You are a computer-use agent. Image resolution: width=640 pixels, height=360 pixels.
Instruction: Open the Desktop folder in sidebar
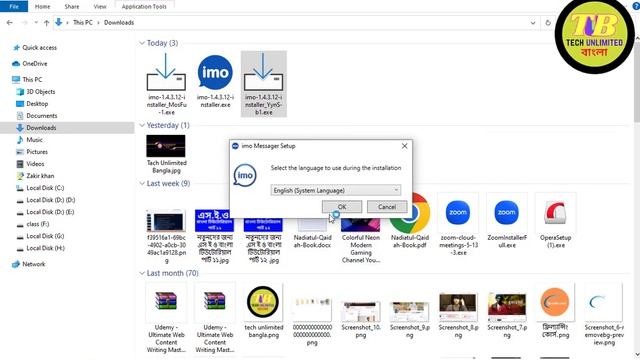coord(37,104)
